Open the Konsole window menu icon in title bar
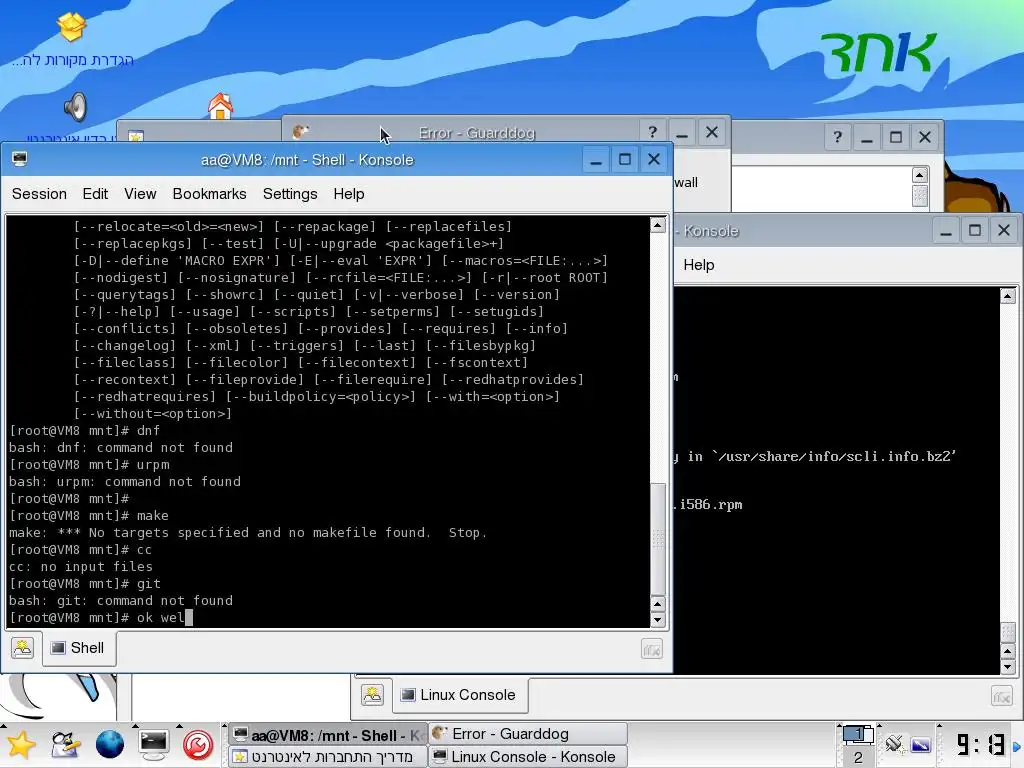1024x768 pixels. [20, 159]
